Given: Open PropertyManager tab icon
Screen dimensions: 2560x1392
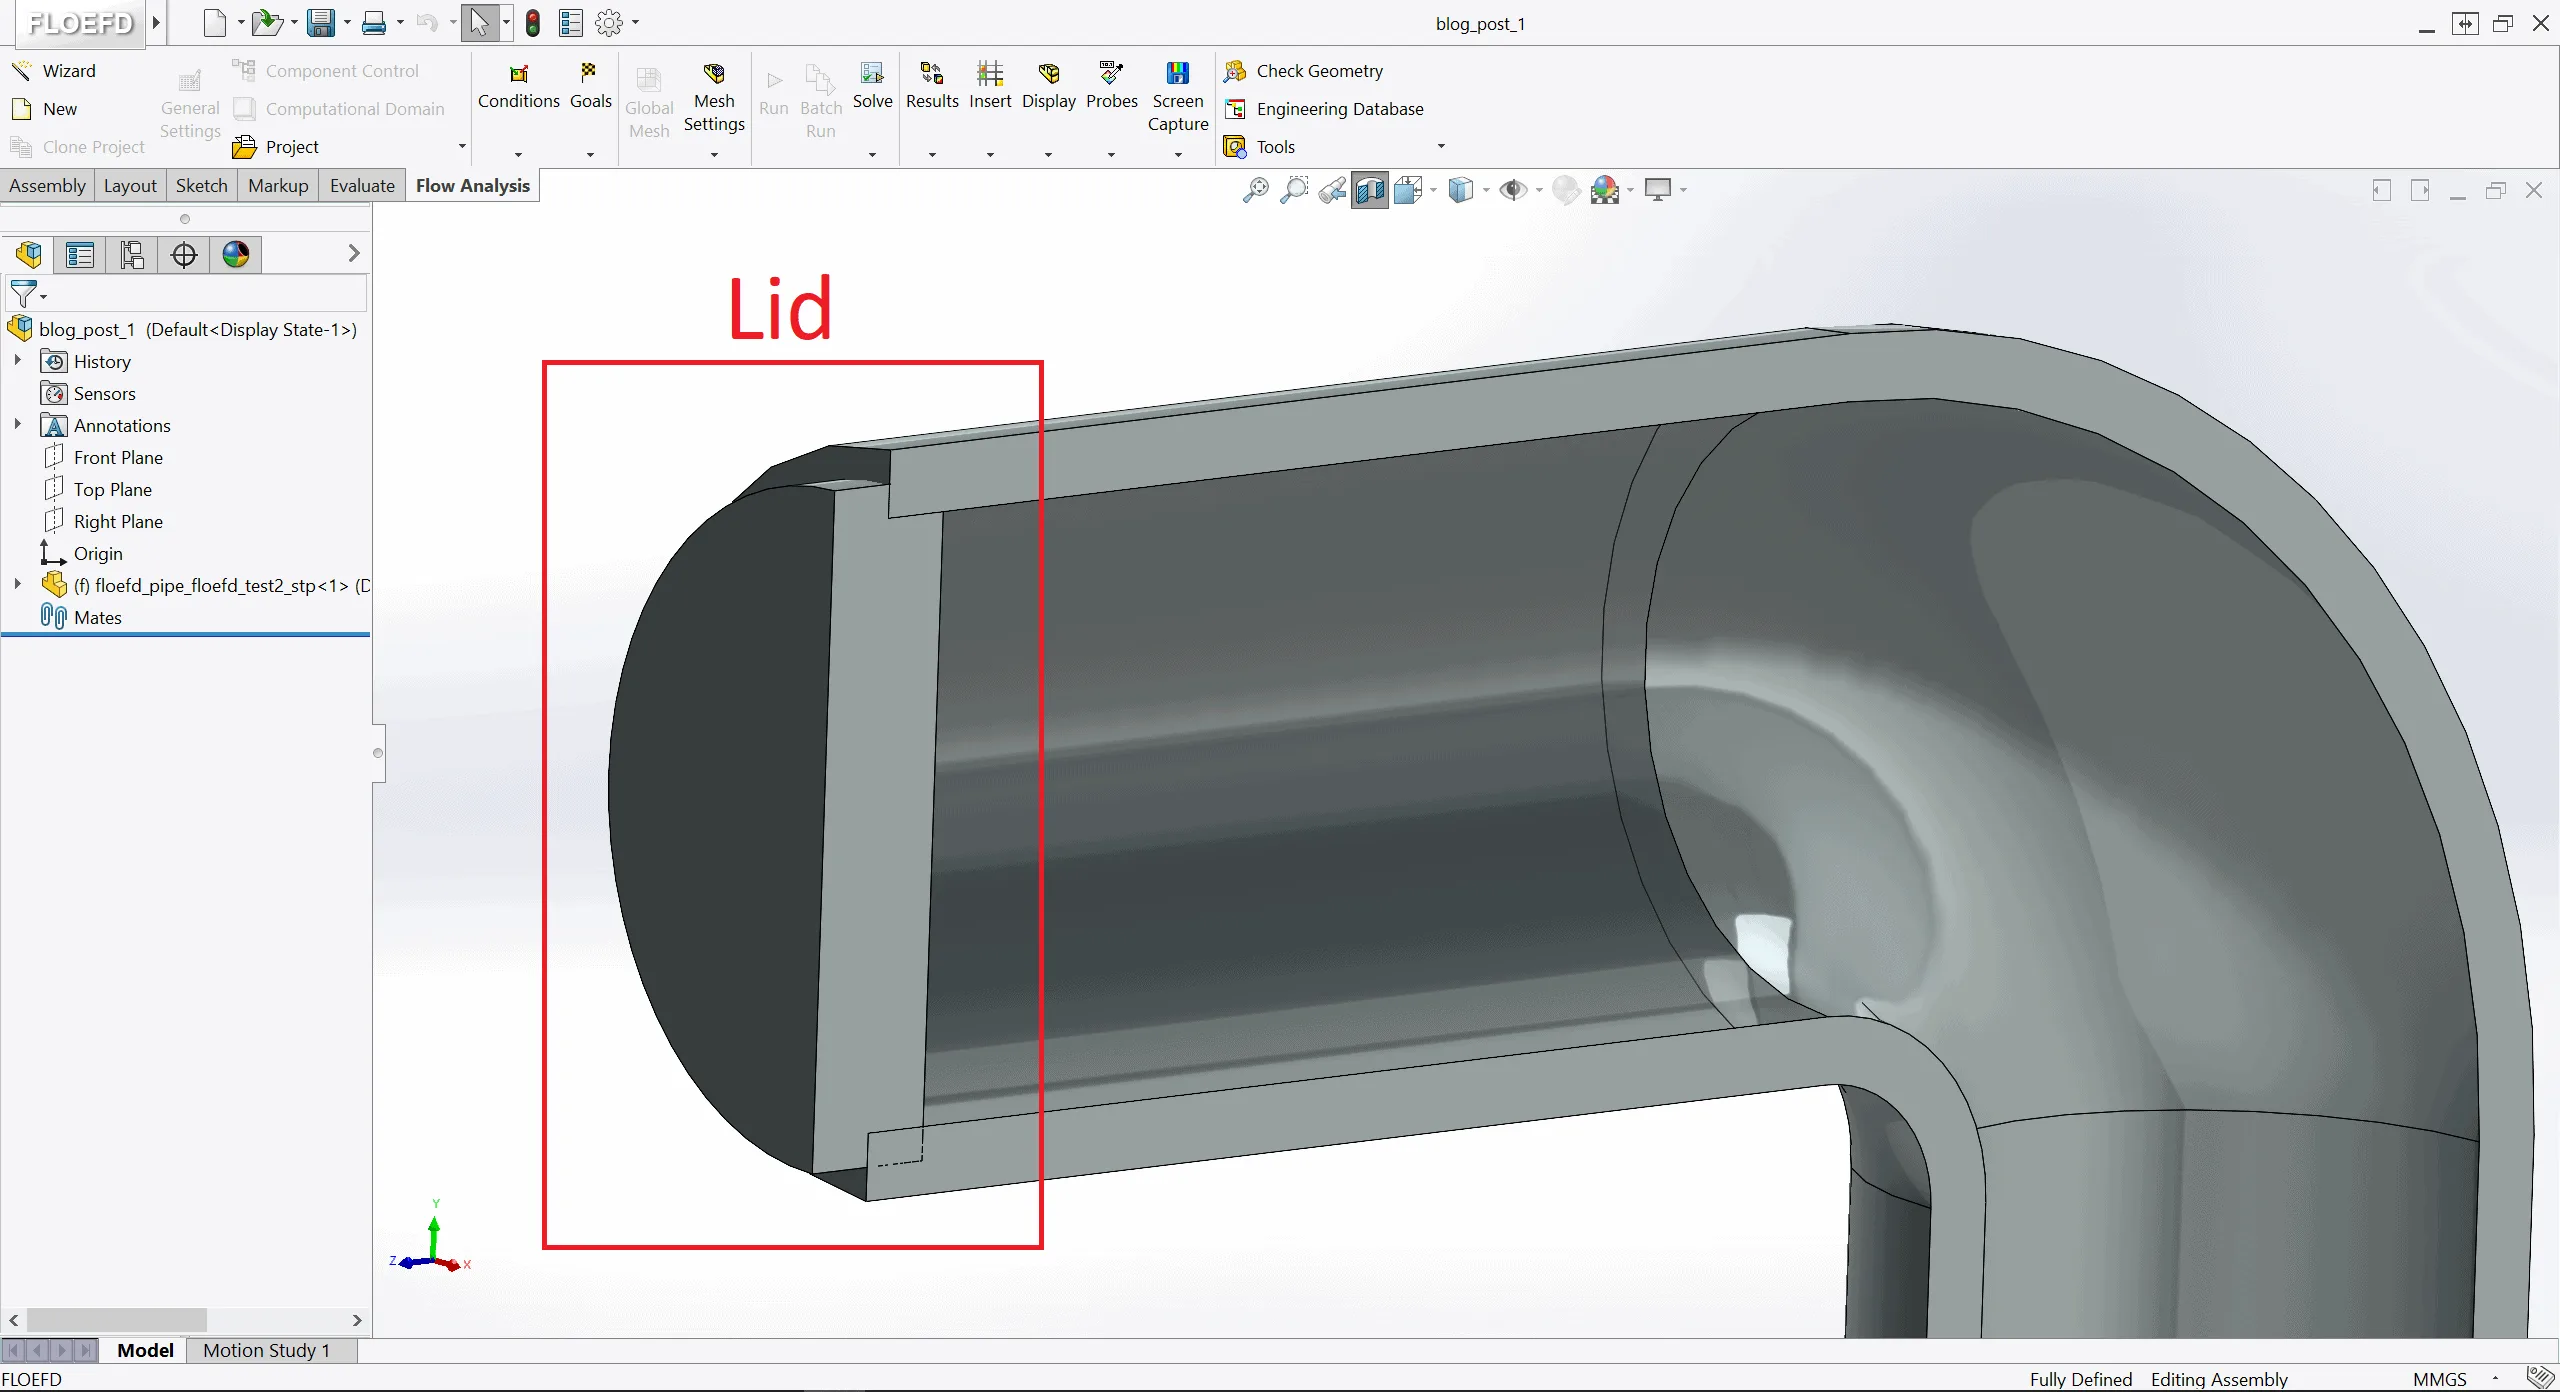Looking at the screenshot, I should pyautogui.click(x=80, y=255).
